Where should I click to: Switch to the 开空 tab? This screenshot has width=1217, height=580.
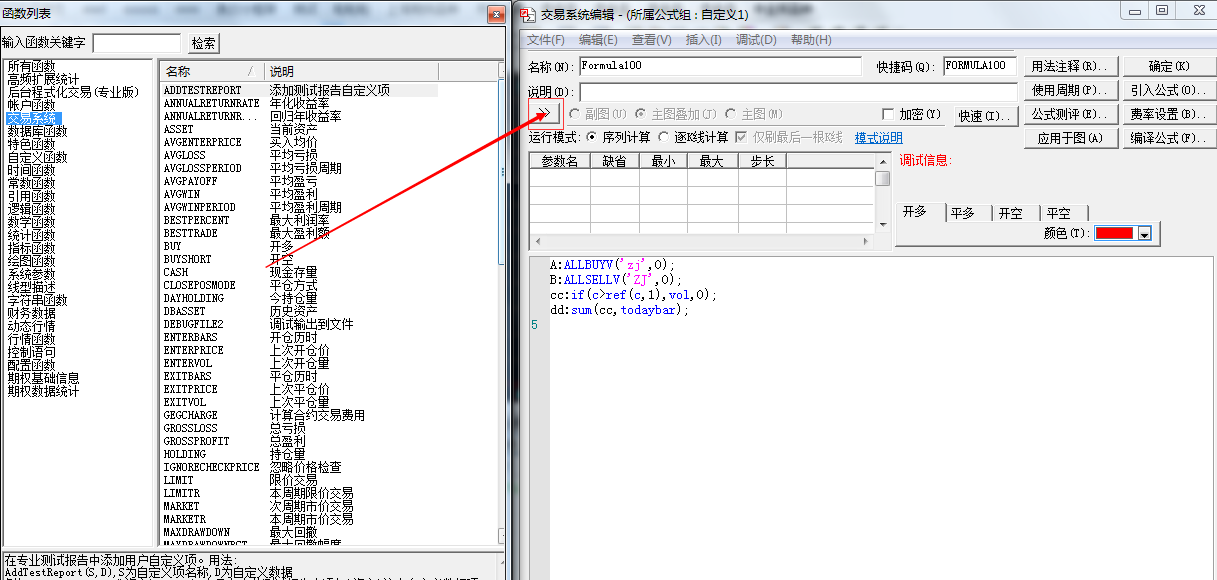(x=1011, y=213)
